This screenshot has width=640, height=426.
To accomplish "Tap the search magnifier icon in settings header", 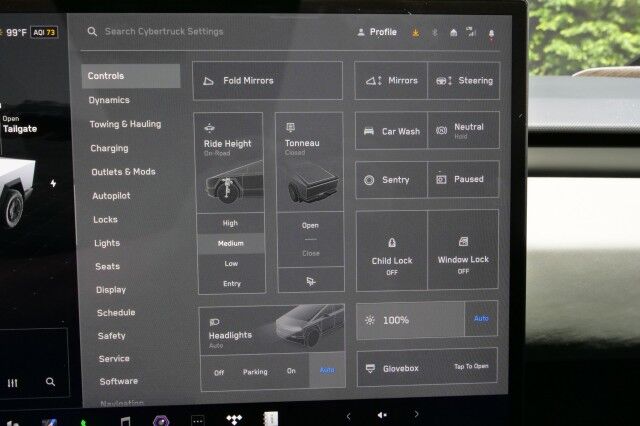I will point(92,31).
